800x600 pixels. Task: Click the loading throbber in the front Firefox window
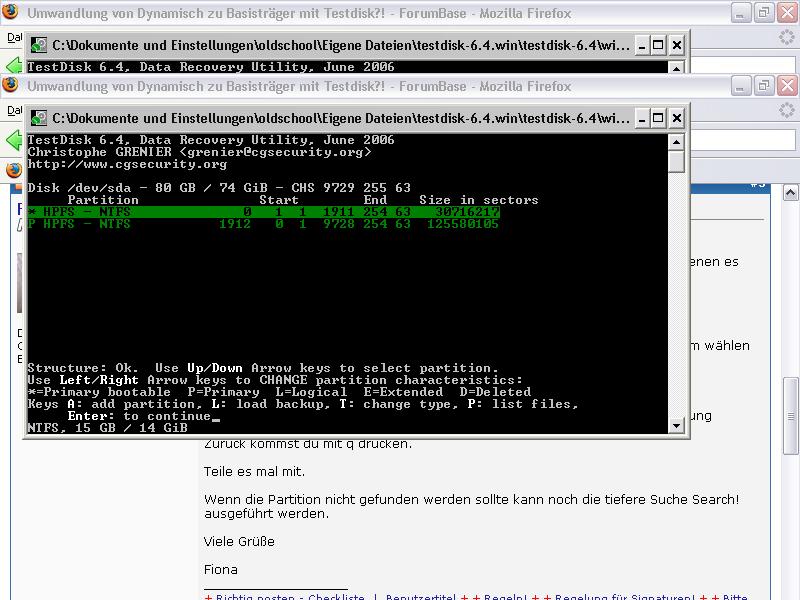[x=787, y=110]
